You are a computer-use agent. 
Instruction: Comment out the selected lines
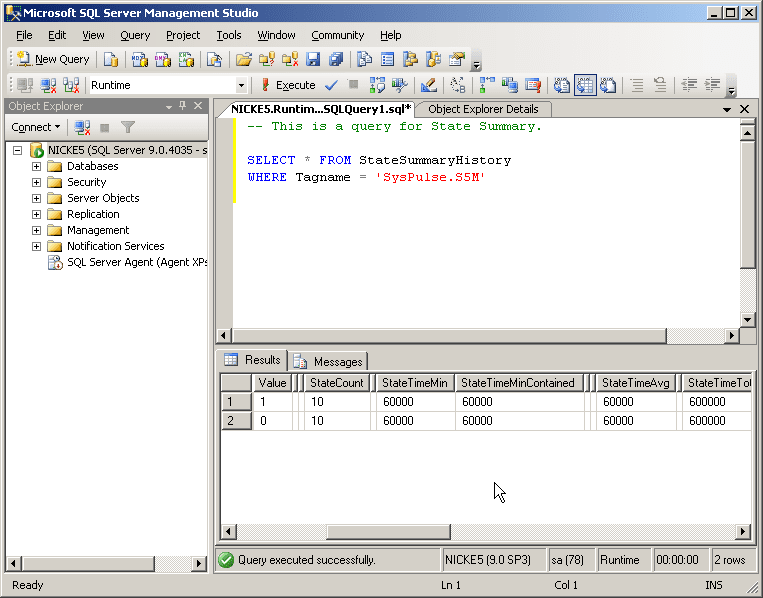click(637, 85)
